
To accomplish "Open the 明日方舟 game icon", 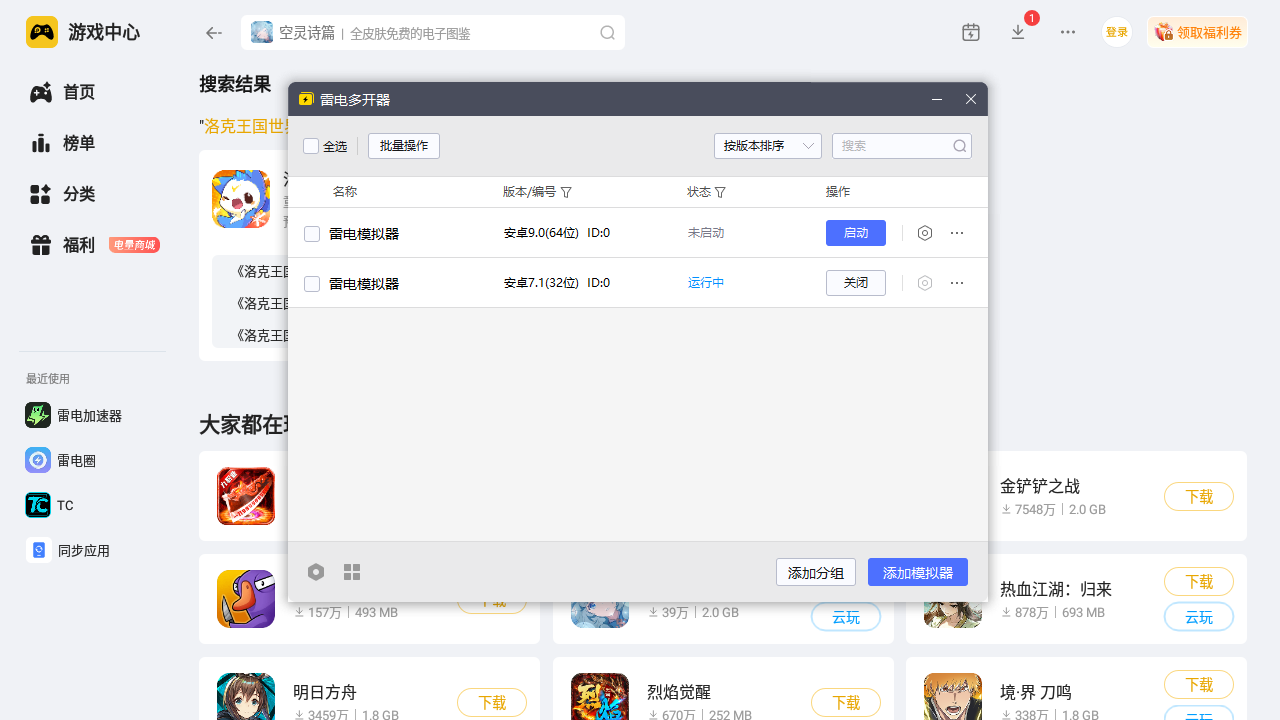I will 246,696.
